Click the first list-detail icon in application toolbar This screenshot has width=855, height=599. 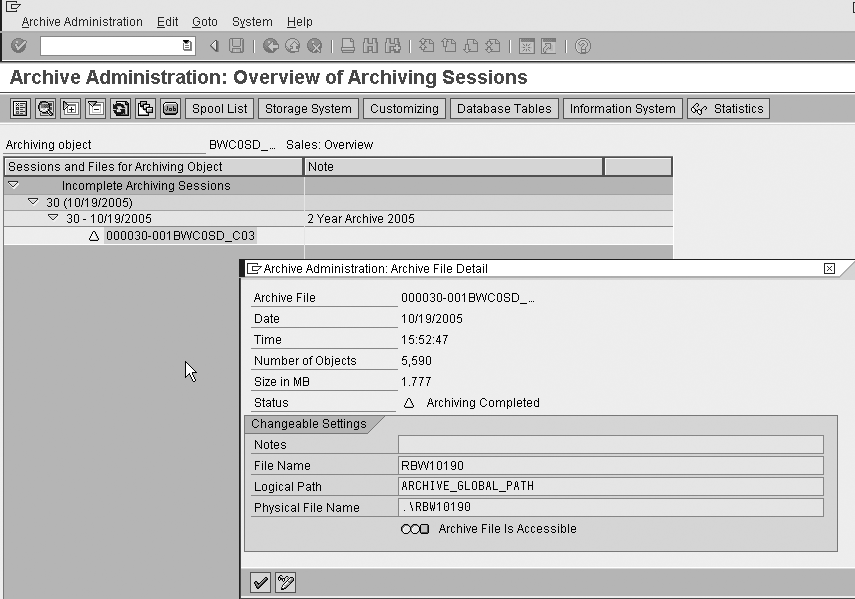20,108
